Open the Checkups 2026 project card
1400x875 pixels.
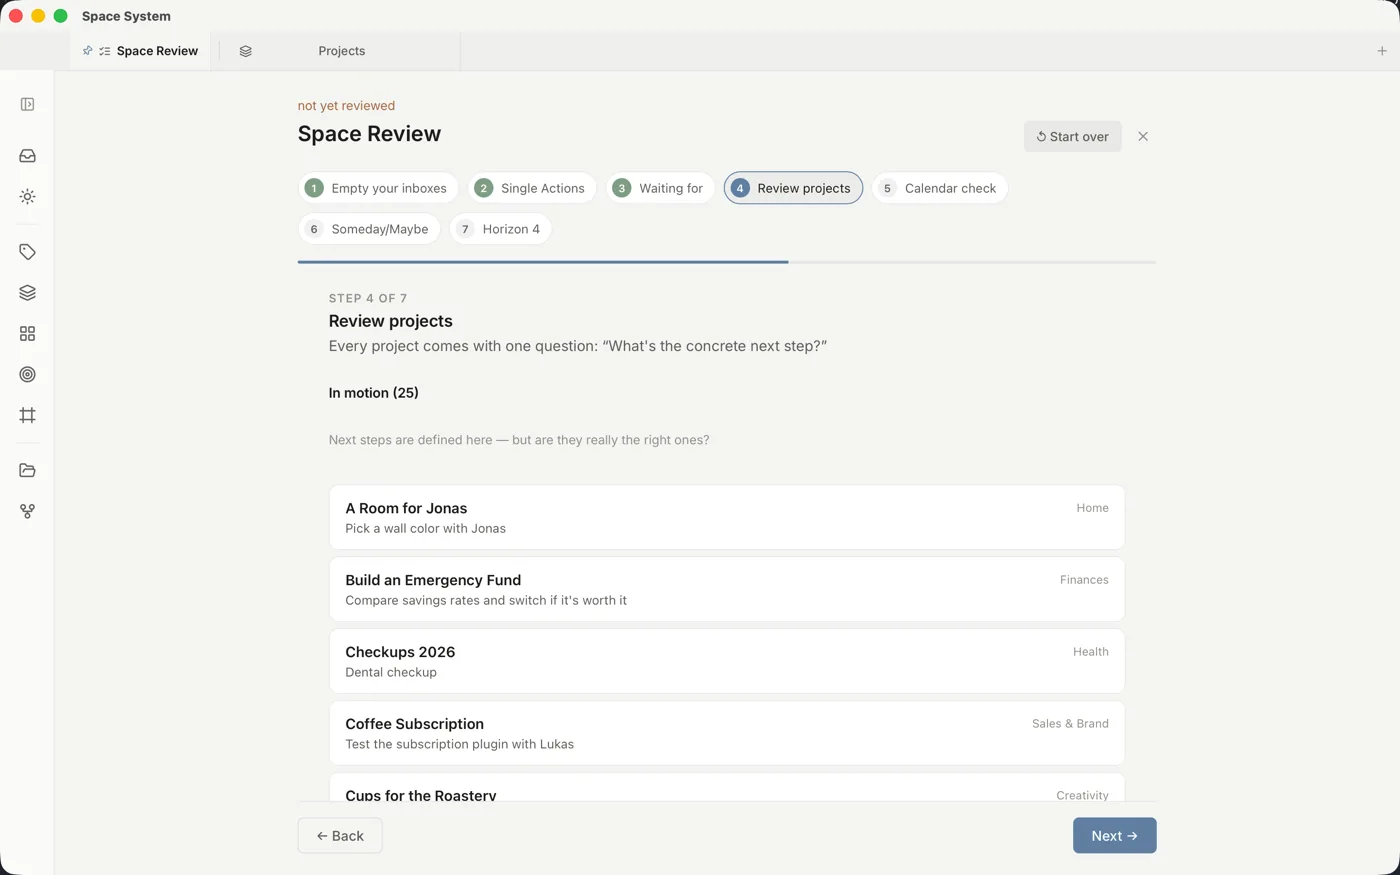tap(727, 662)
